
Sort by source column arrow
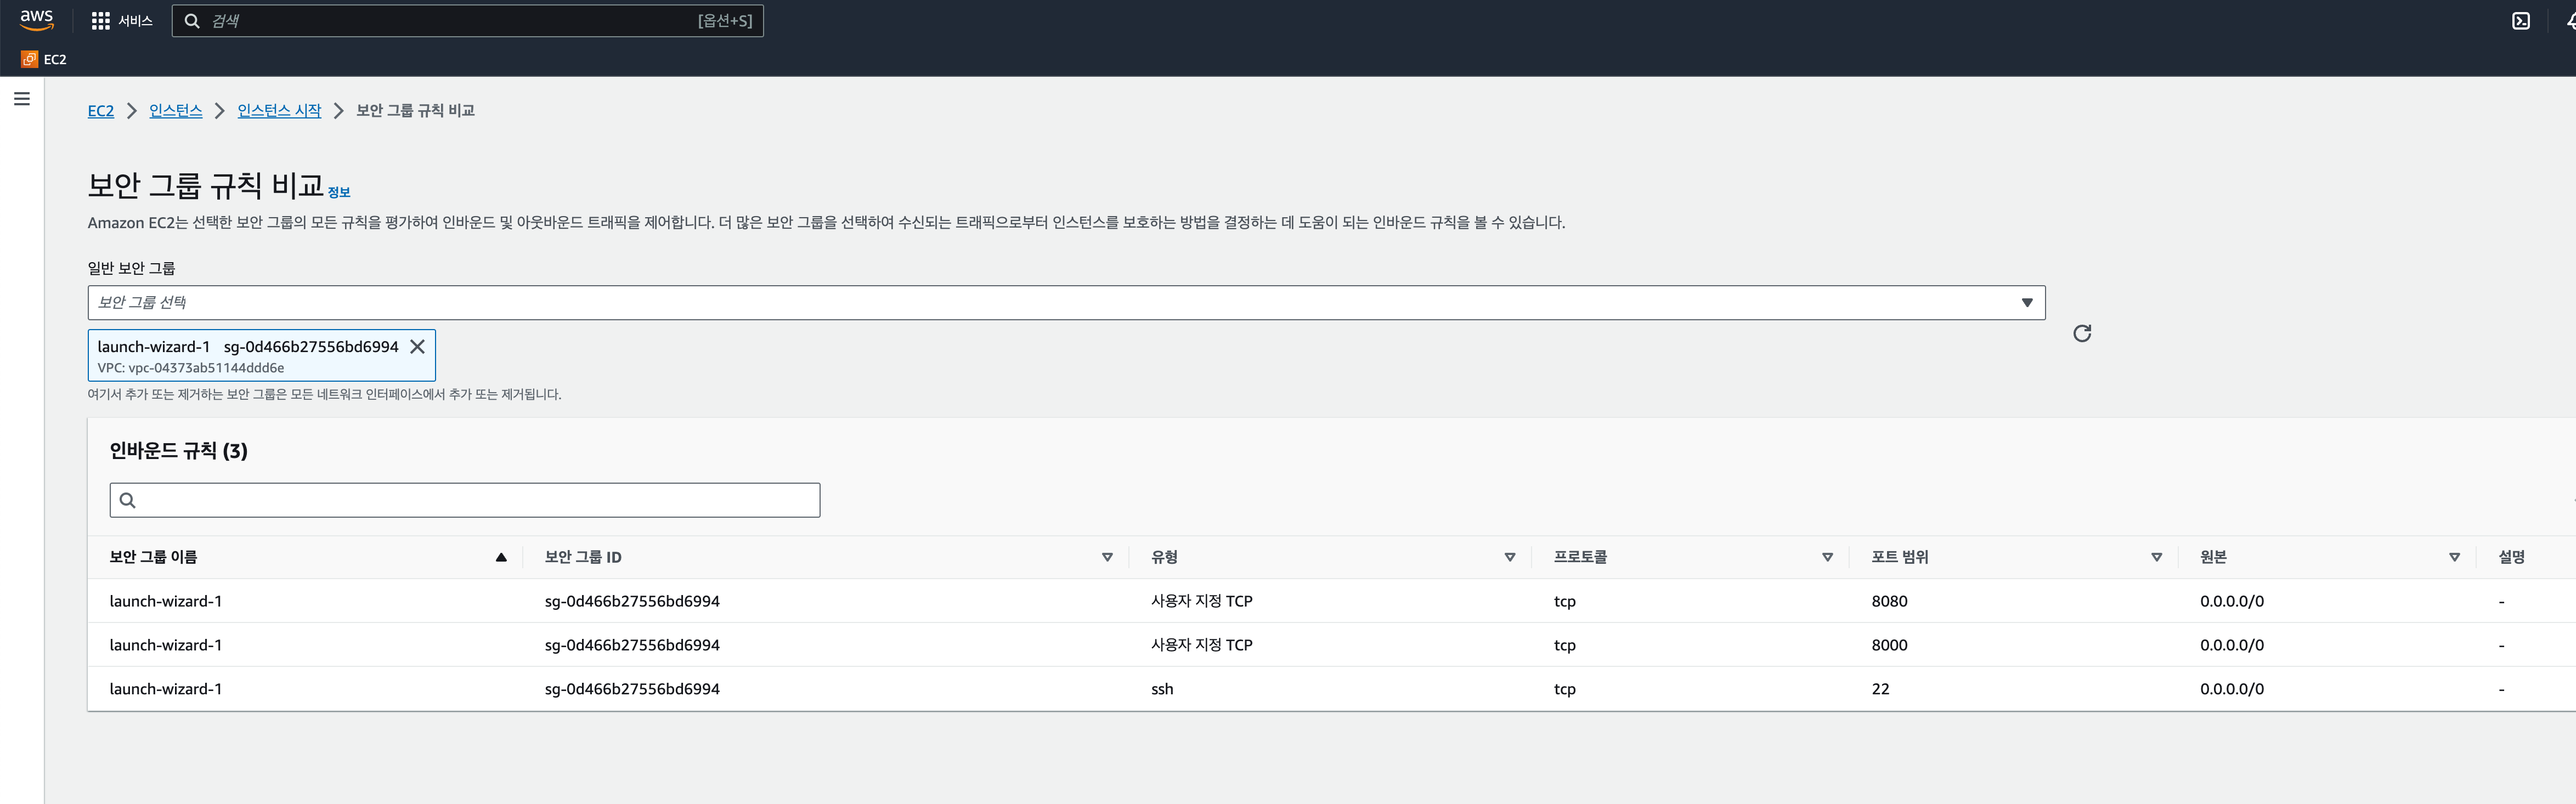(x=2454, y=557)
